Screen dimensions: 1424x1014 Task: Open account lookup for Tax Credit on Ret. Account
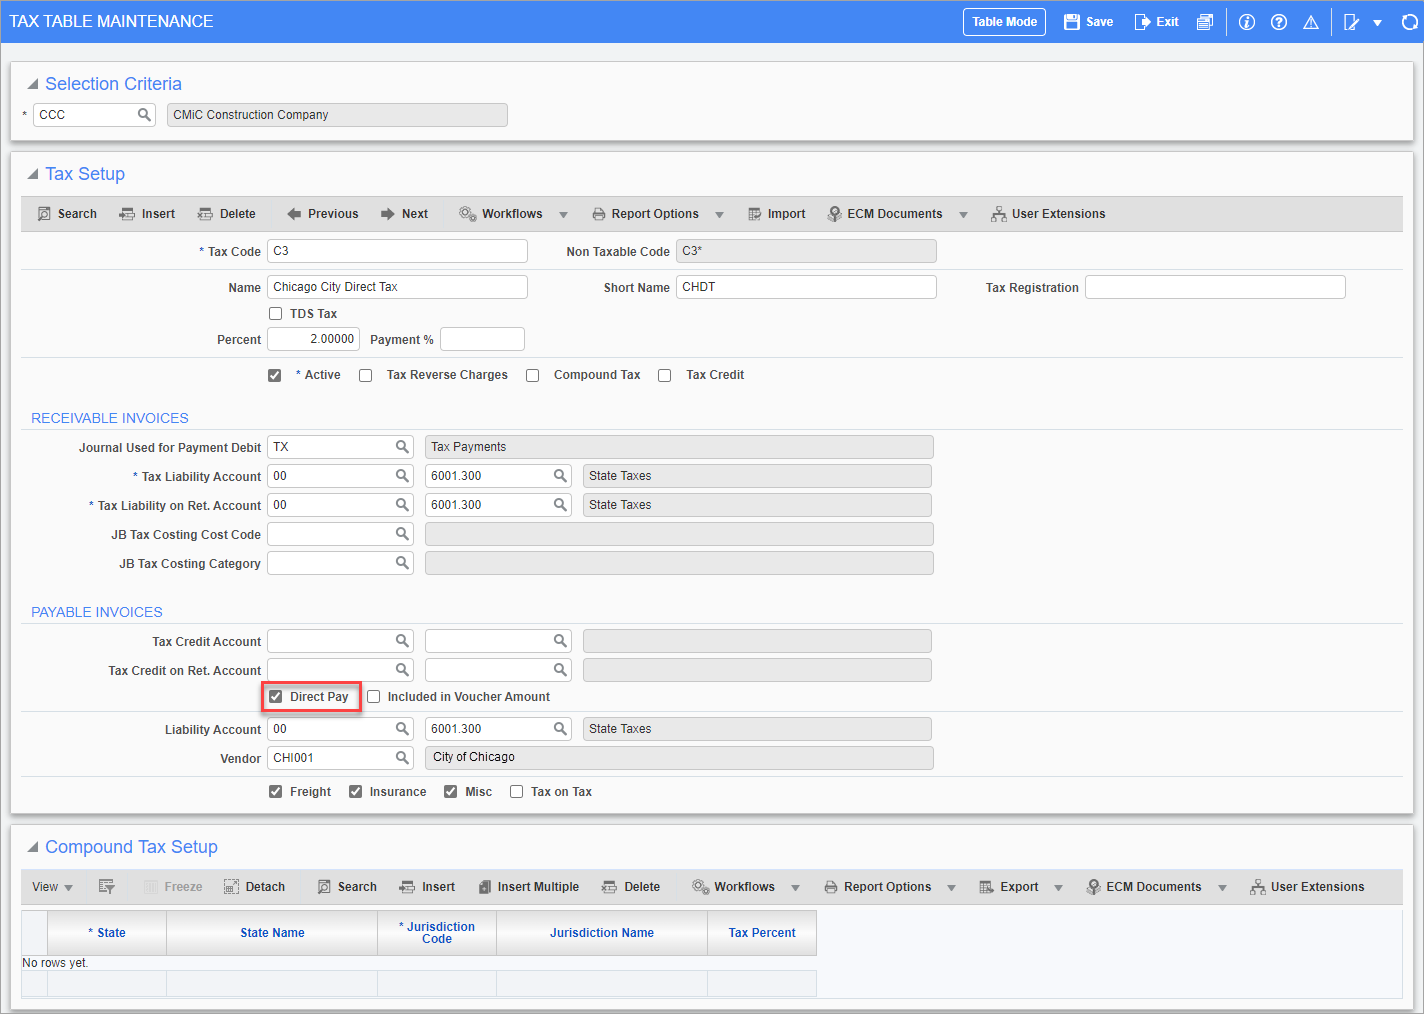[x=561, y=670]
